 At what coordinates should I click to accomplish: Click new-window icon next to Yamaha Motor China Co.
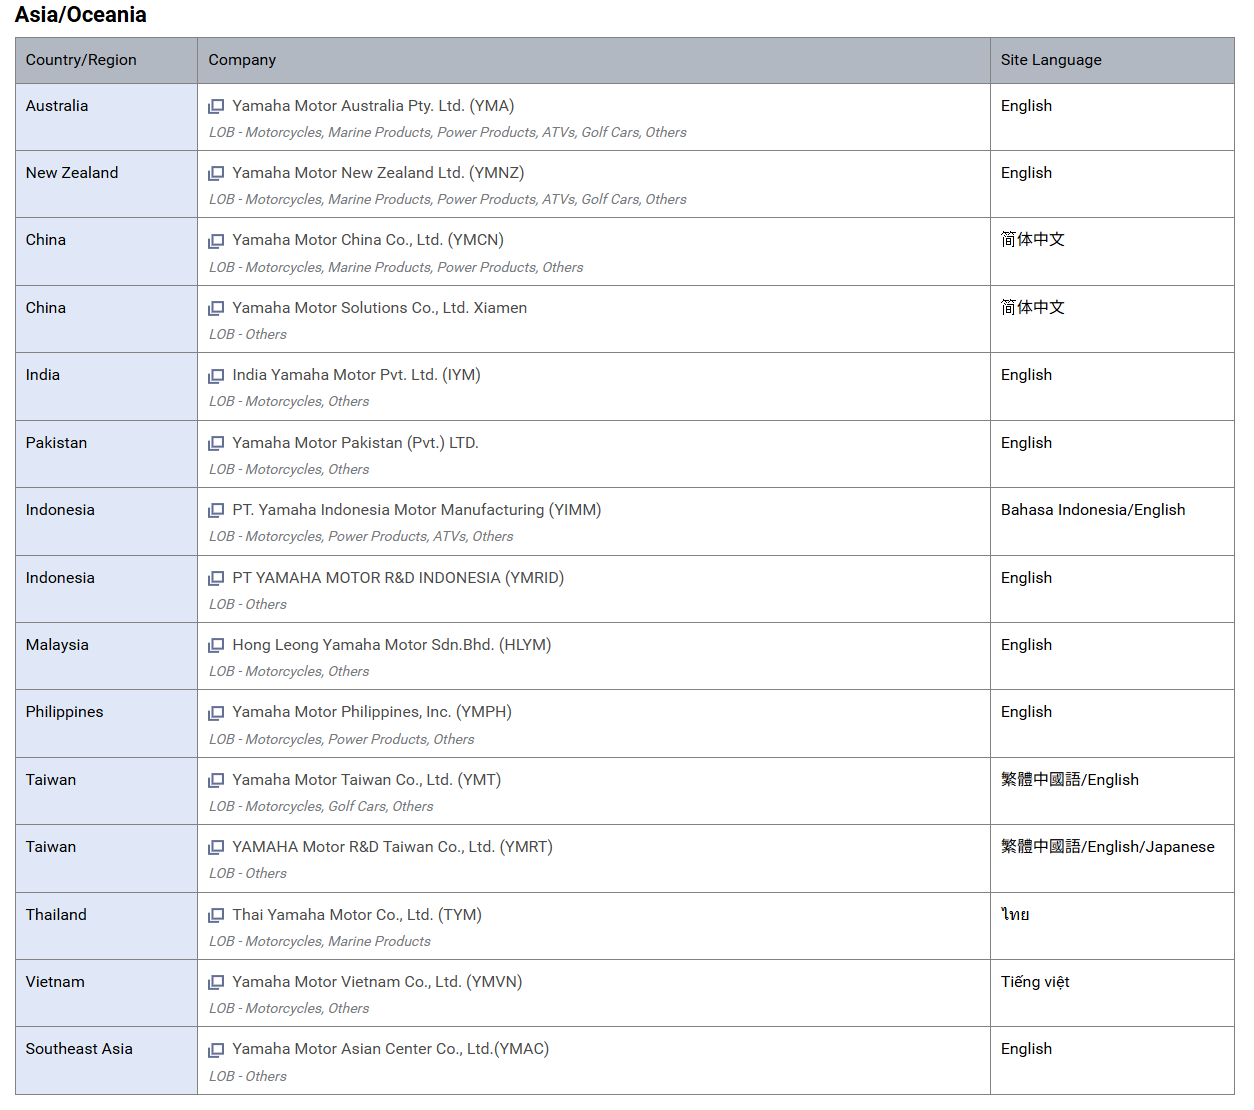pyautogui.click(x=216, y=241)
